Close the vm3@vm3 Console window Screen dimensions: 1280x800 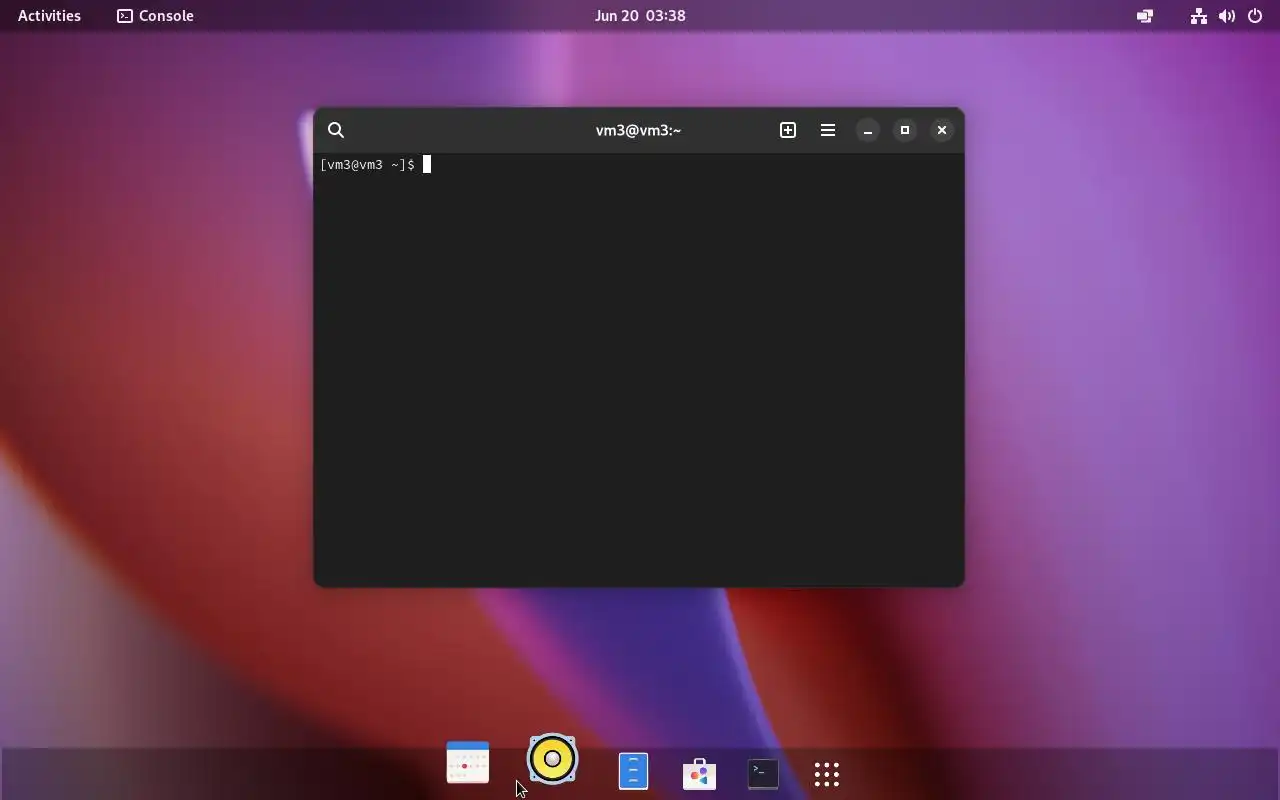[942, 130]
